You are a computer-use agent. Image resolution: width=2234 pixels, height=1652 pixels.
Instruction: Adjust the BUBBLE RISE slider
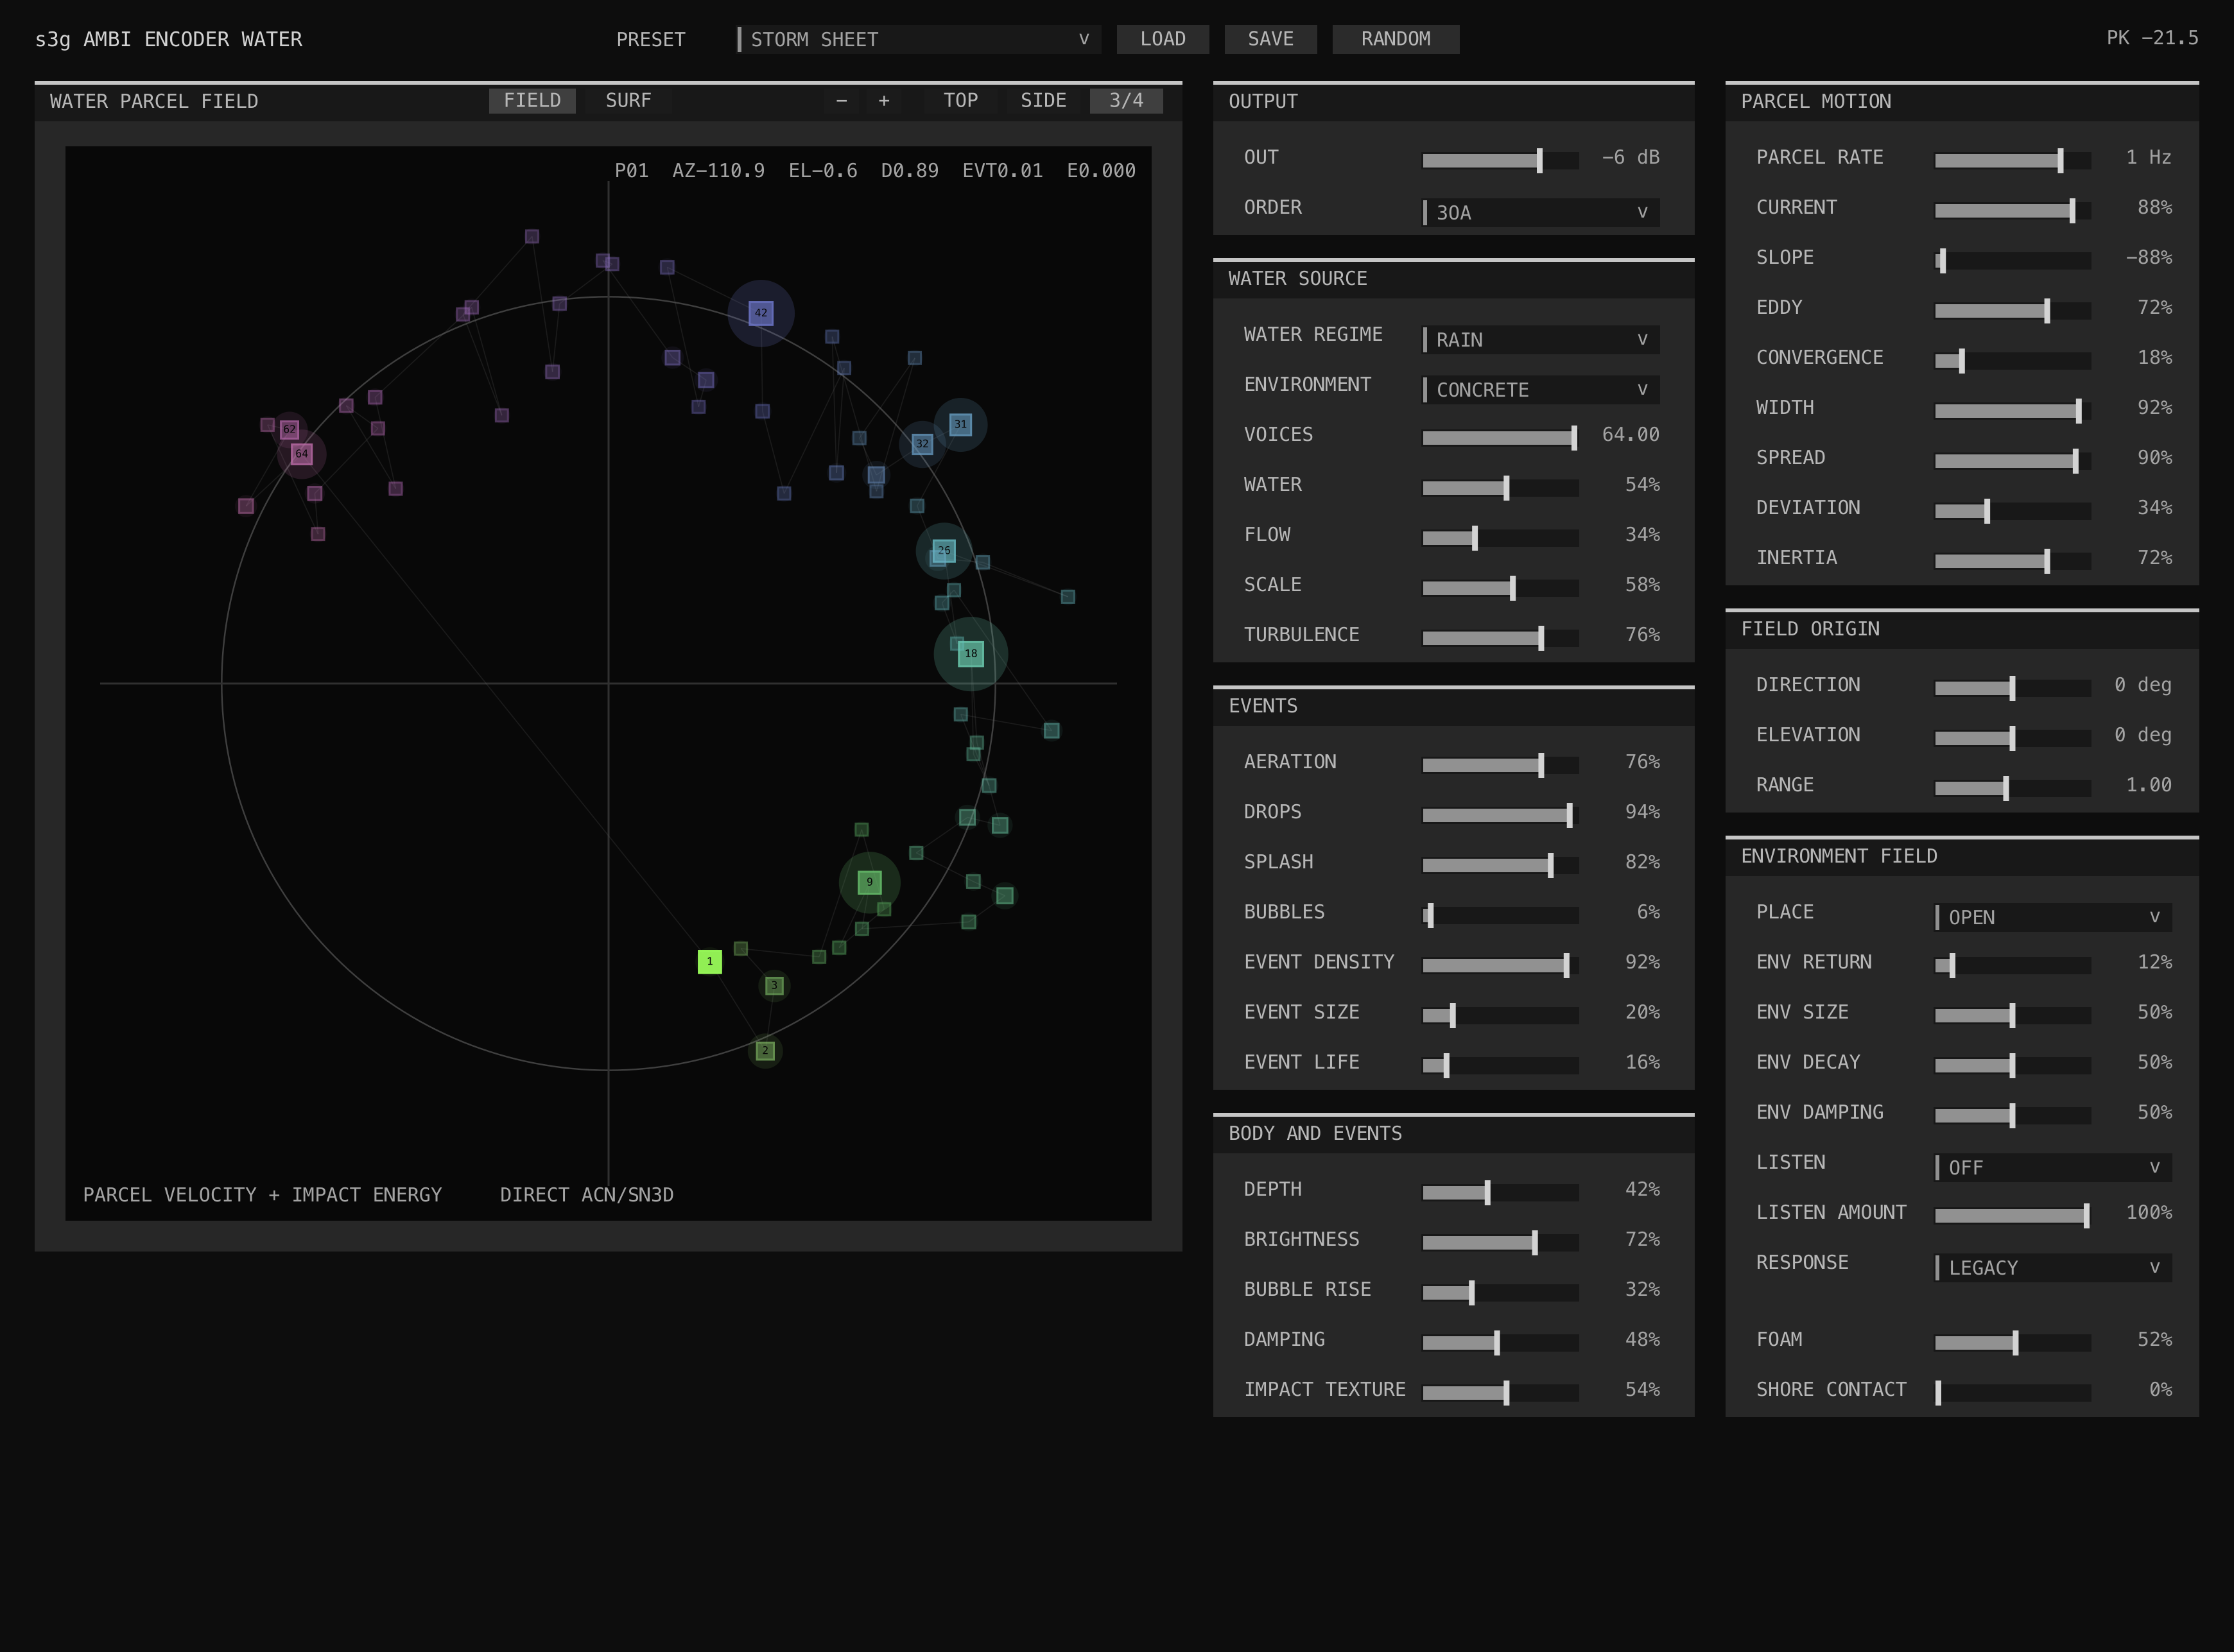click(x=1501, y=1292)
